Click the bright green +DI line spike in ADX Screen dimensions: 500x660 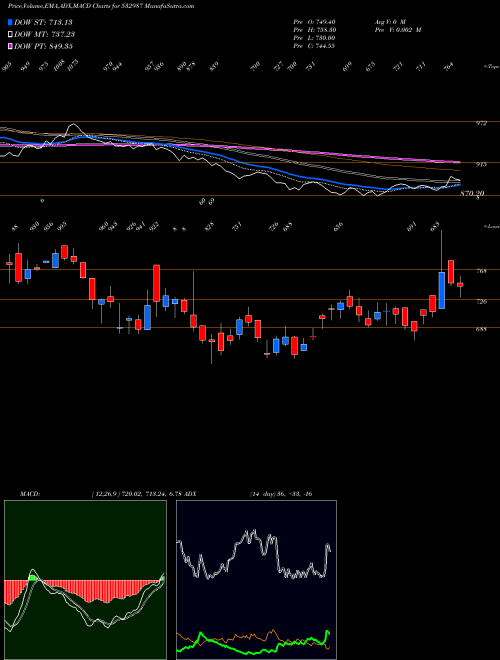[327, 632]
